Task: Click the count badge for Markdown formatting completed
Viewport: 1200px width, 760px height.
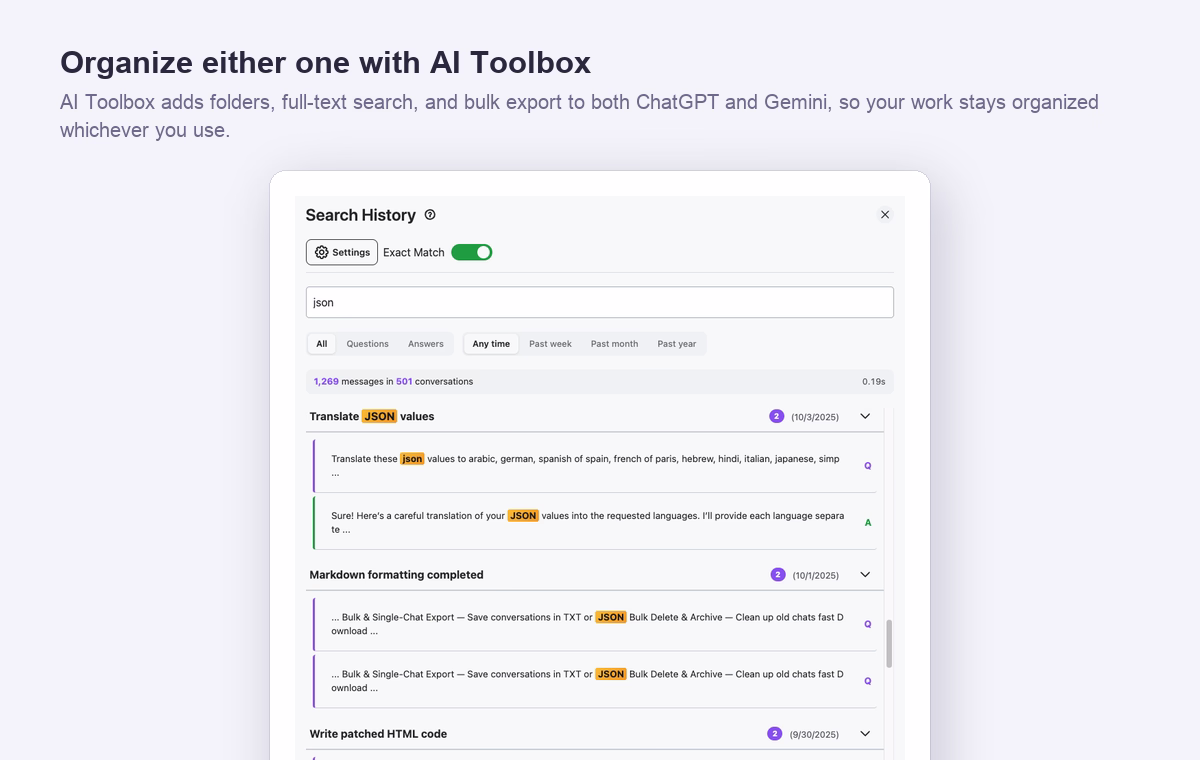Action: 778,575
